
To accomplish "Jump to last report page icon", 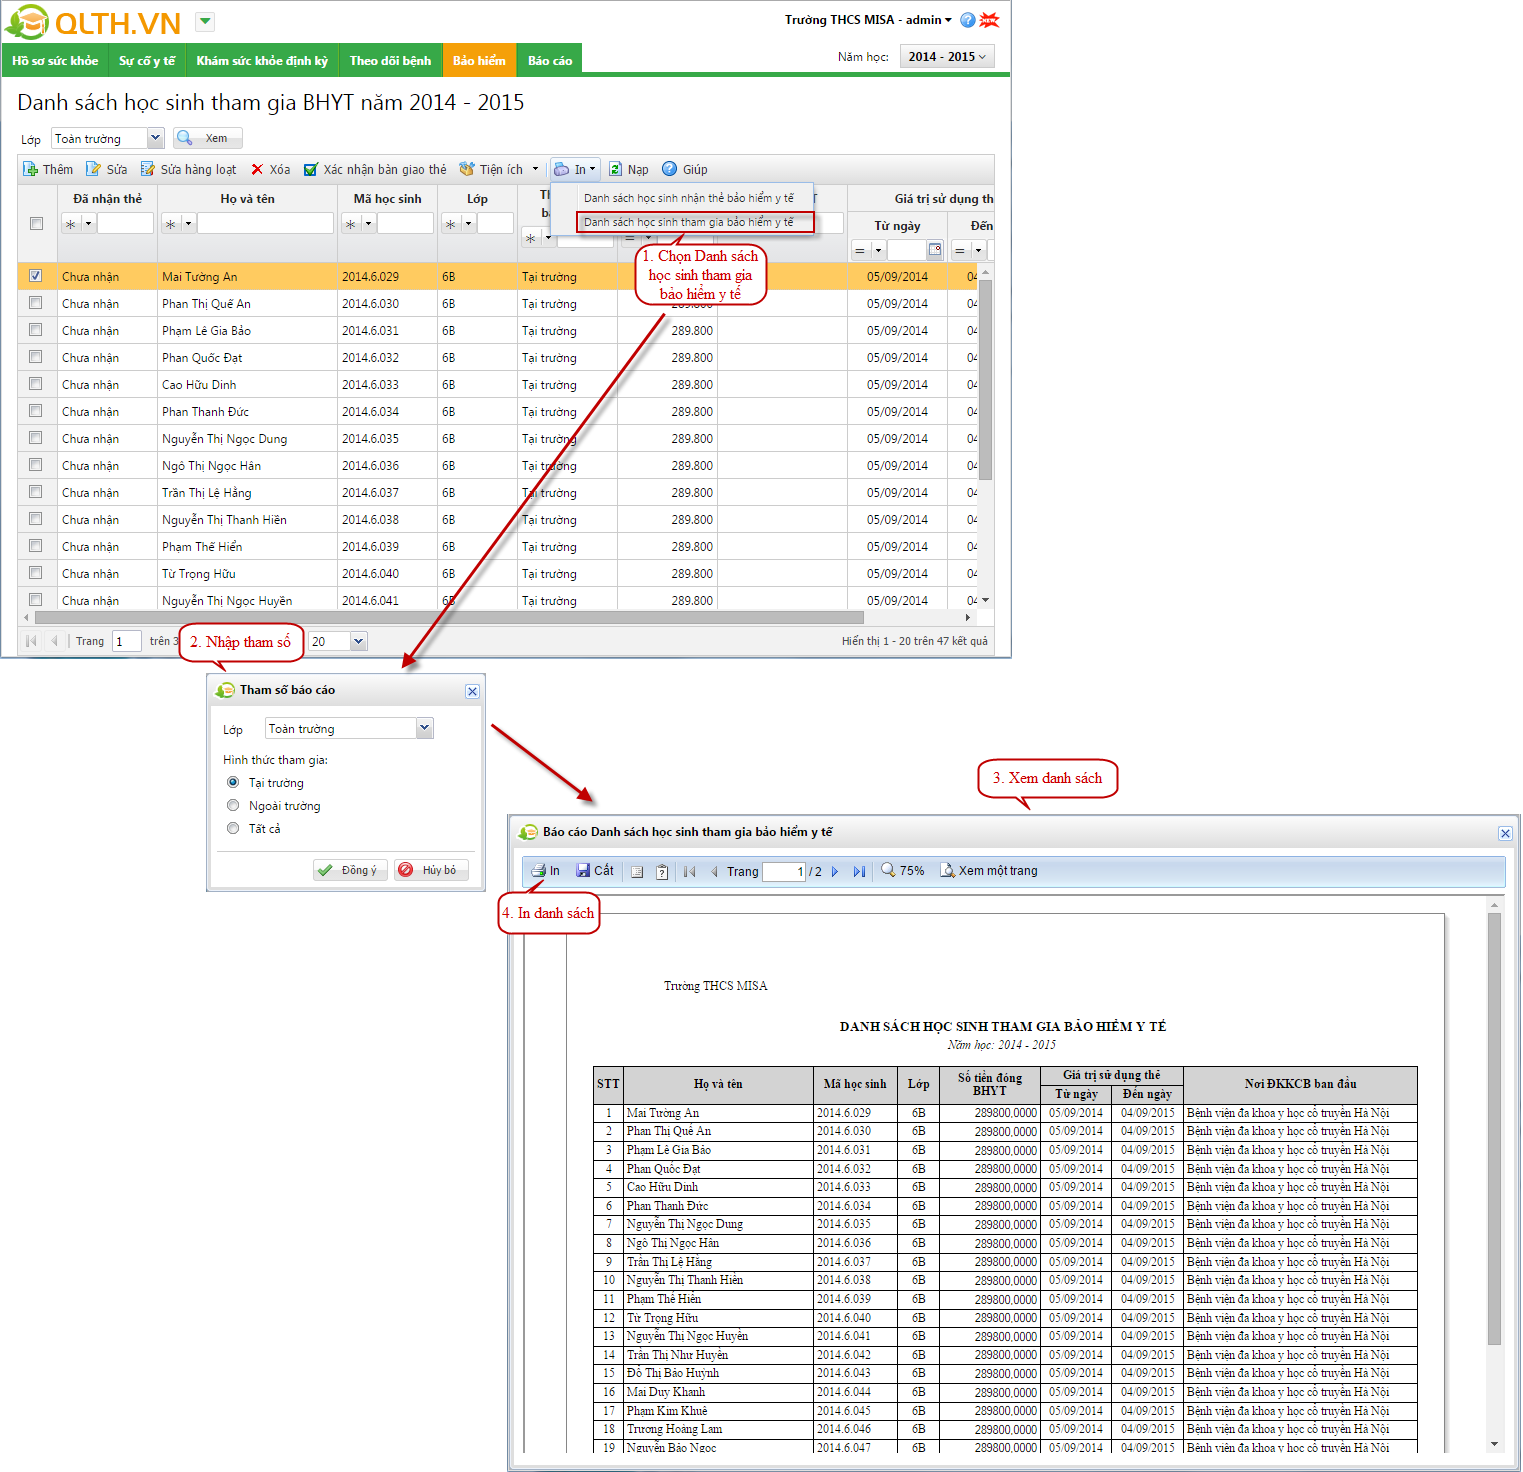I will click(859, 872).
